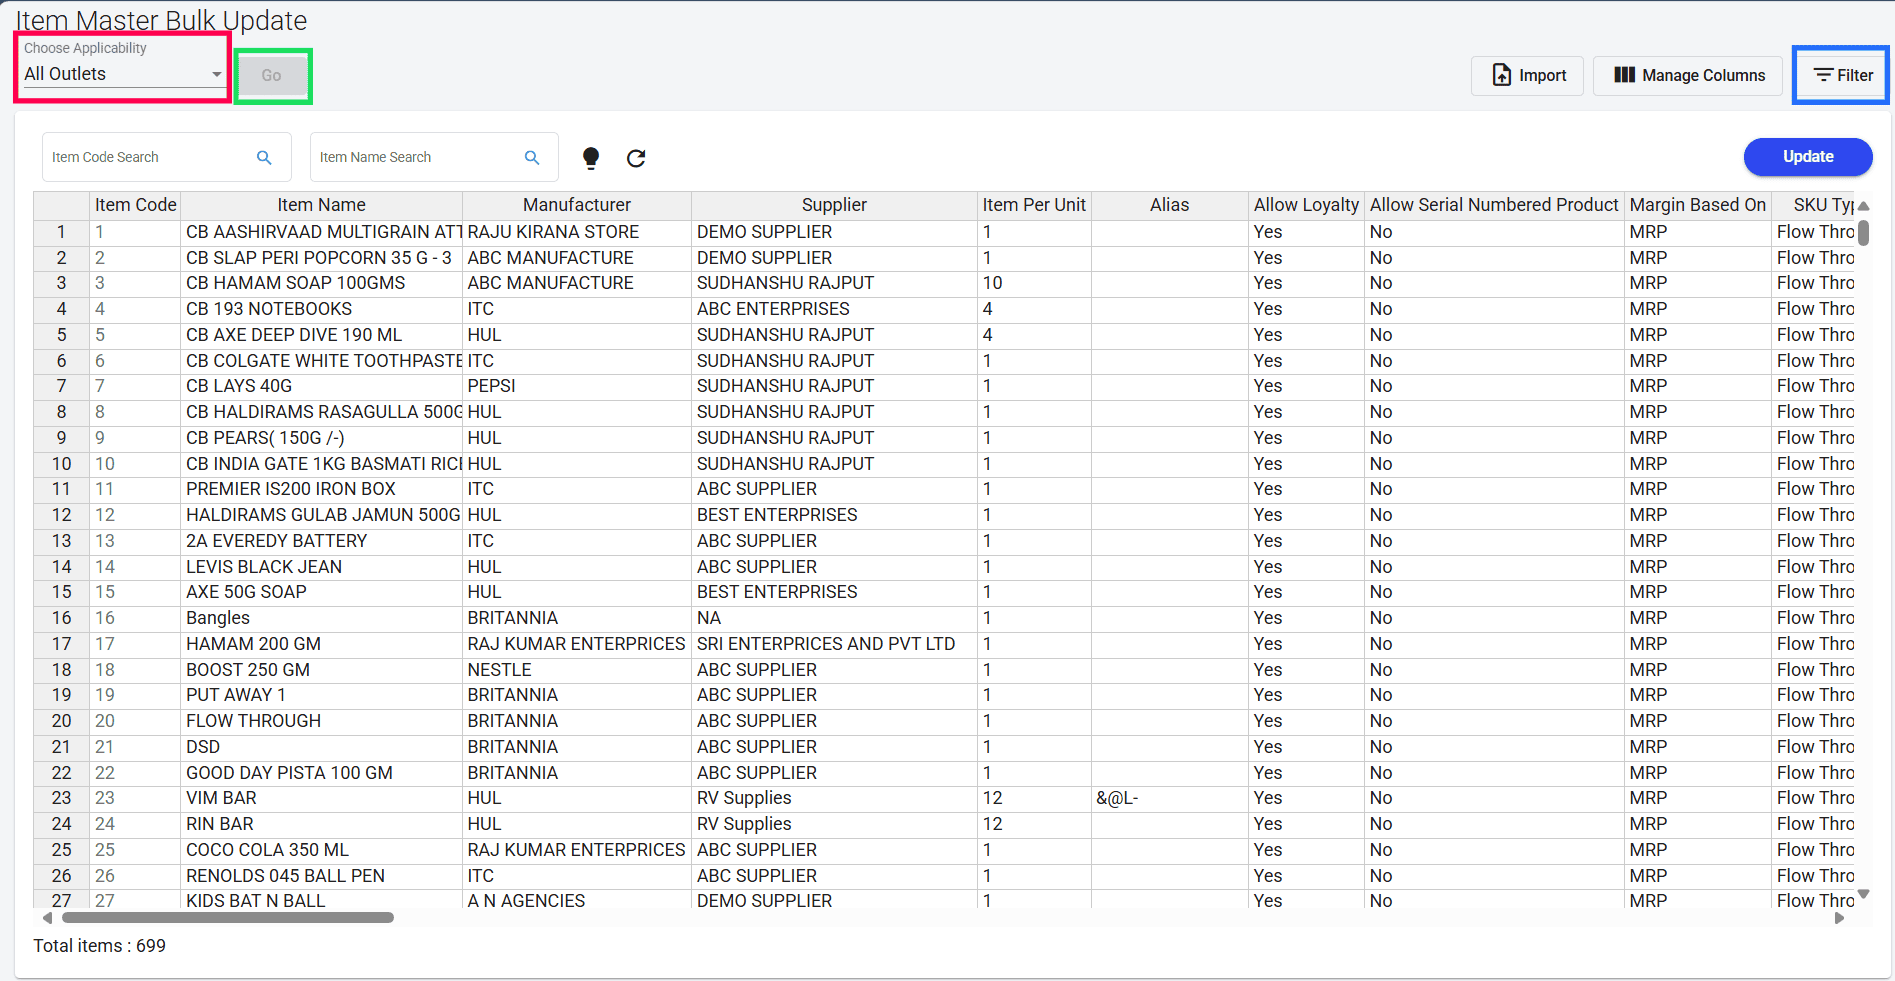Click the Go button
1895x981 pixels.
pos(272,76)
